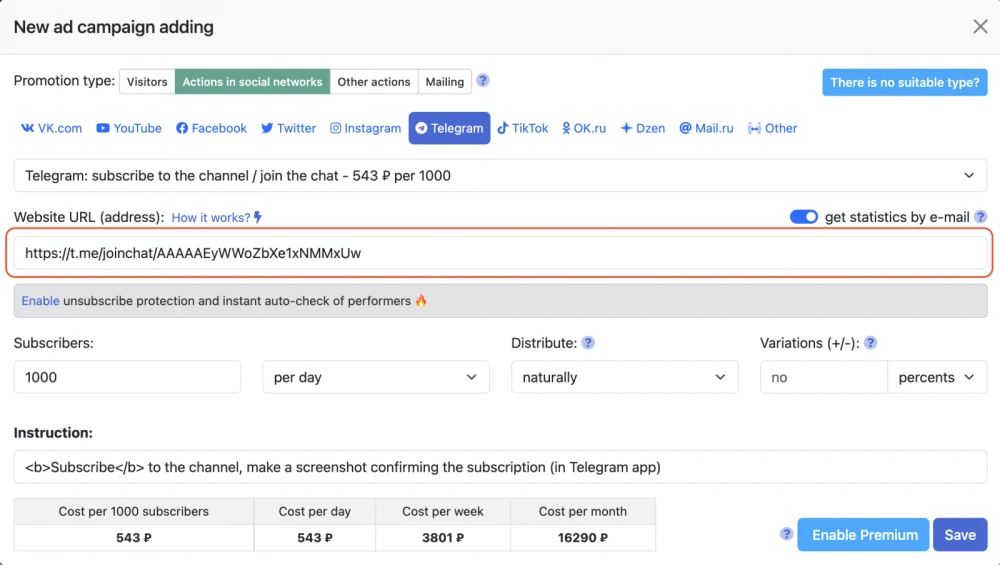Click the Variations help question mark

[871, 343]
